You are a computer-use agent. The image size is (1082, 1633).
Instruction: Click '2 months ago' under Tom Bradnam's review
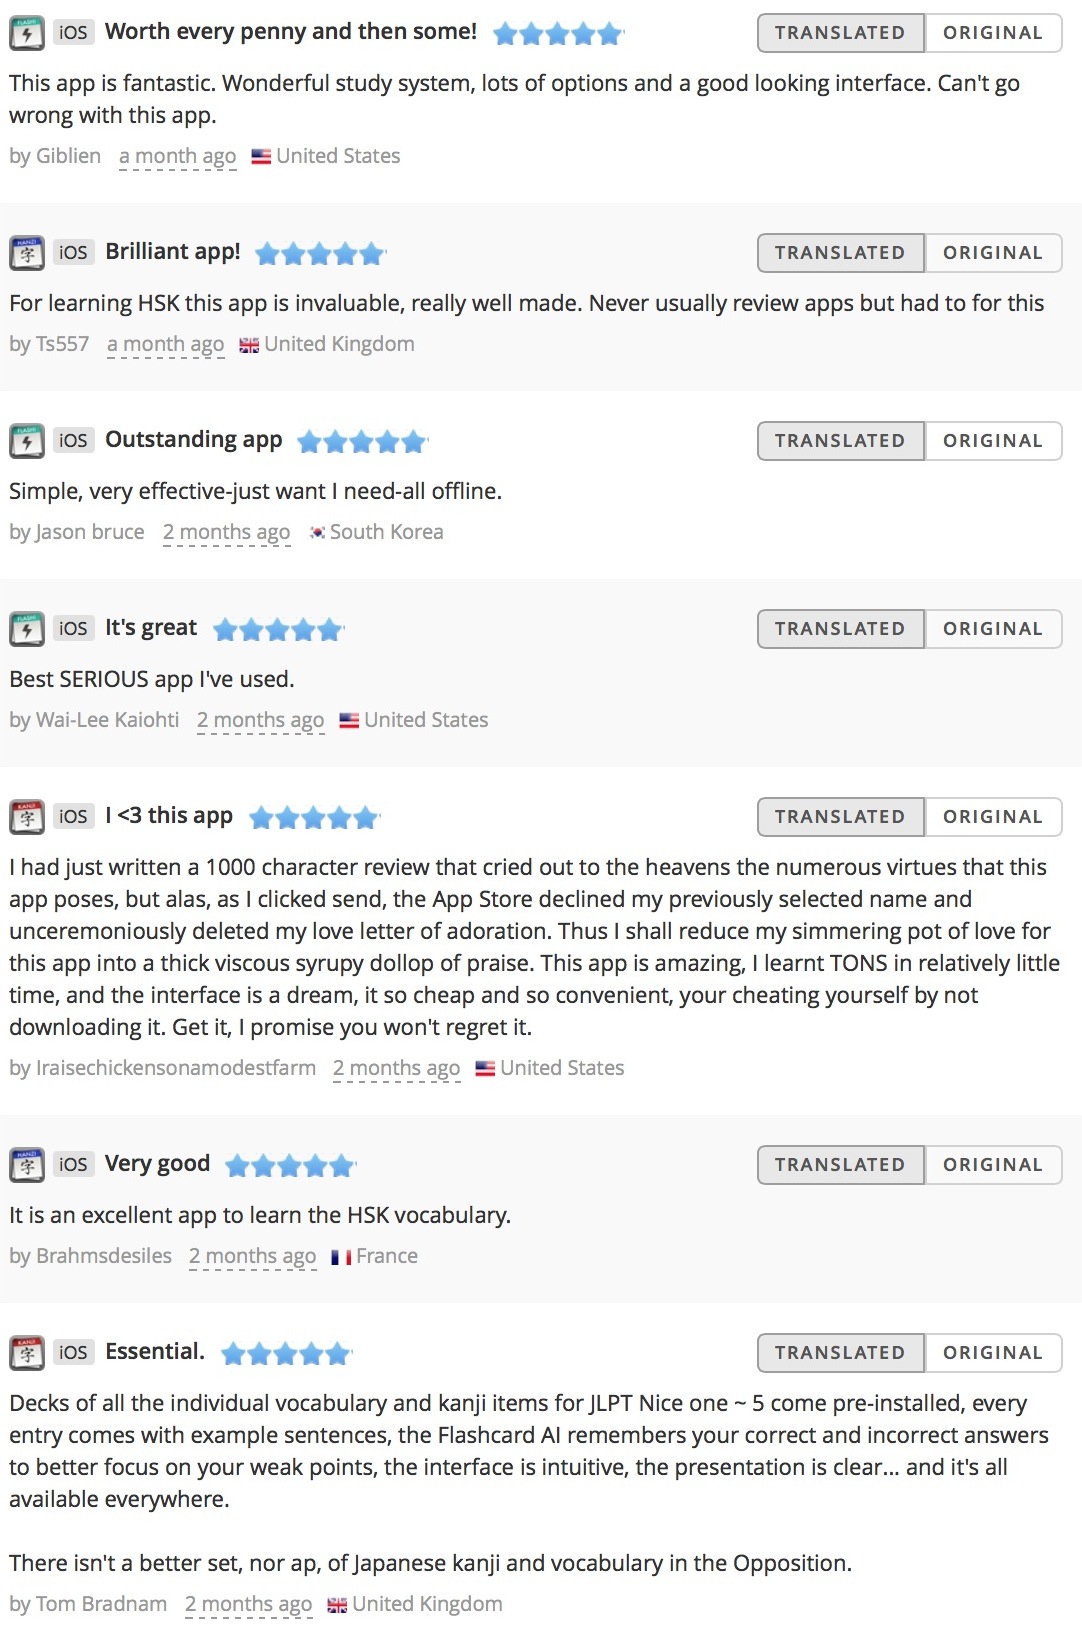click(x=248, y=1605)
